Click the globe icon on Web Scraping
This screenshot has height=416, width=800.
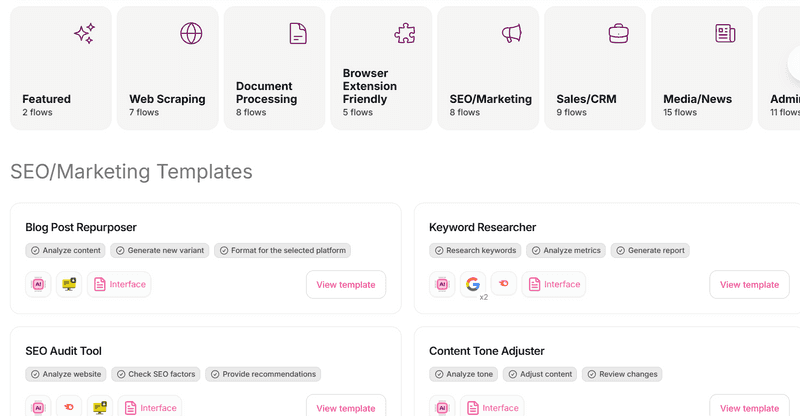click(x=191, y=34)
